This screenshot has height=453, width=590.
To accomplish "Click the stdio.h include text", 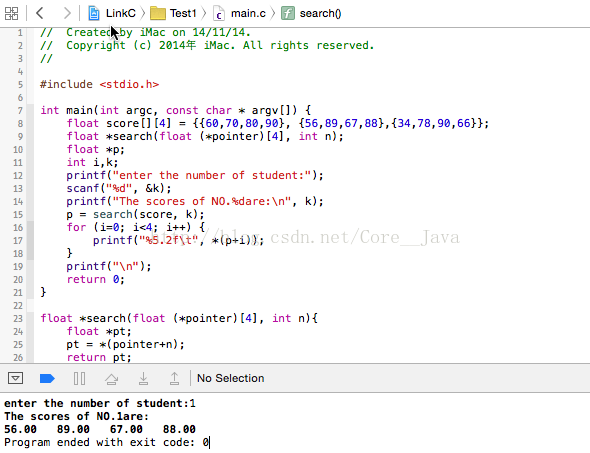I will [x=129, y=84].
